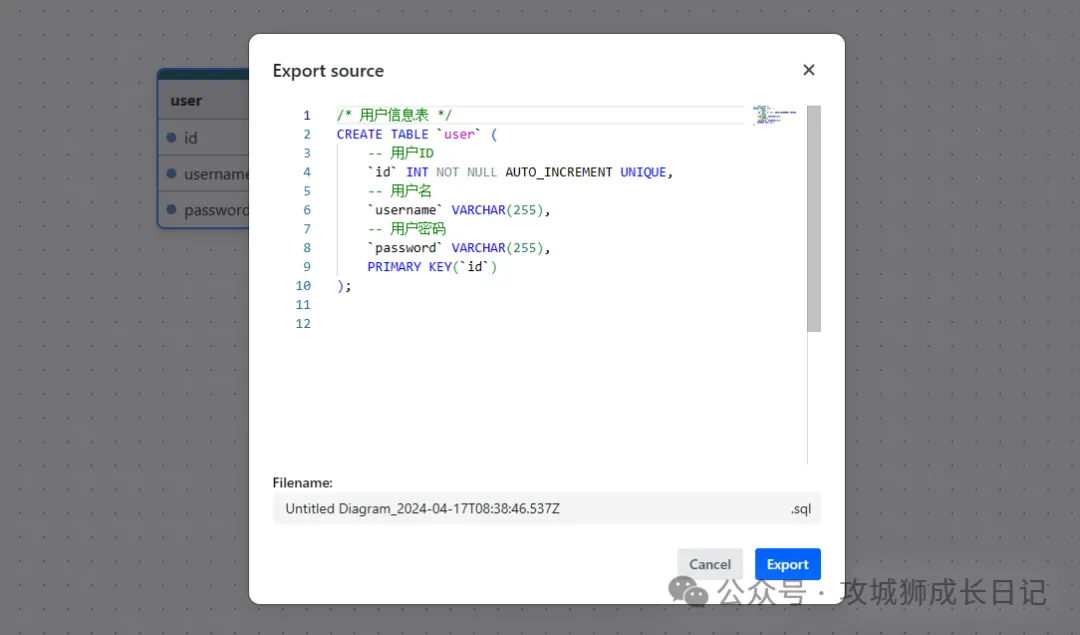1080x635 pixels.
Task: Click the blue Export button
Action: (x=787, y=564)
